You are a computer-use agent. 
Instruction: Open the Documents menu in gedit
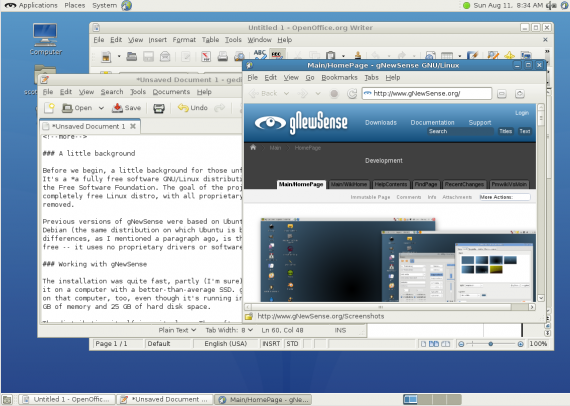(x=171, y=92)
